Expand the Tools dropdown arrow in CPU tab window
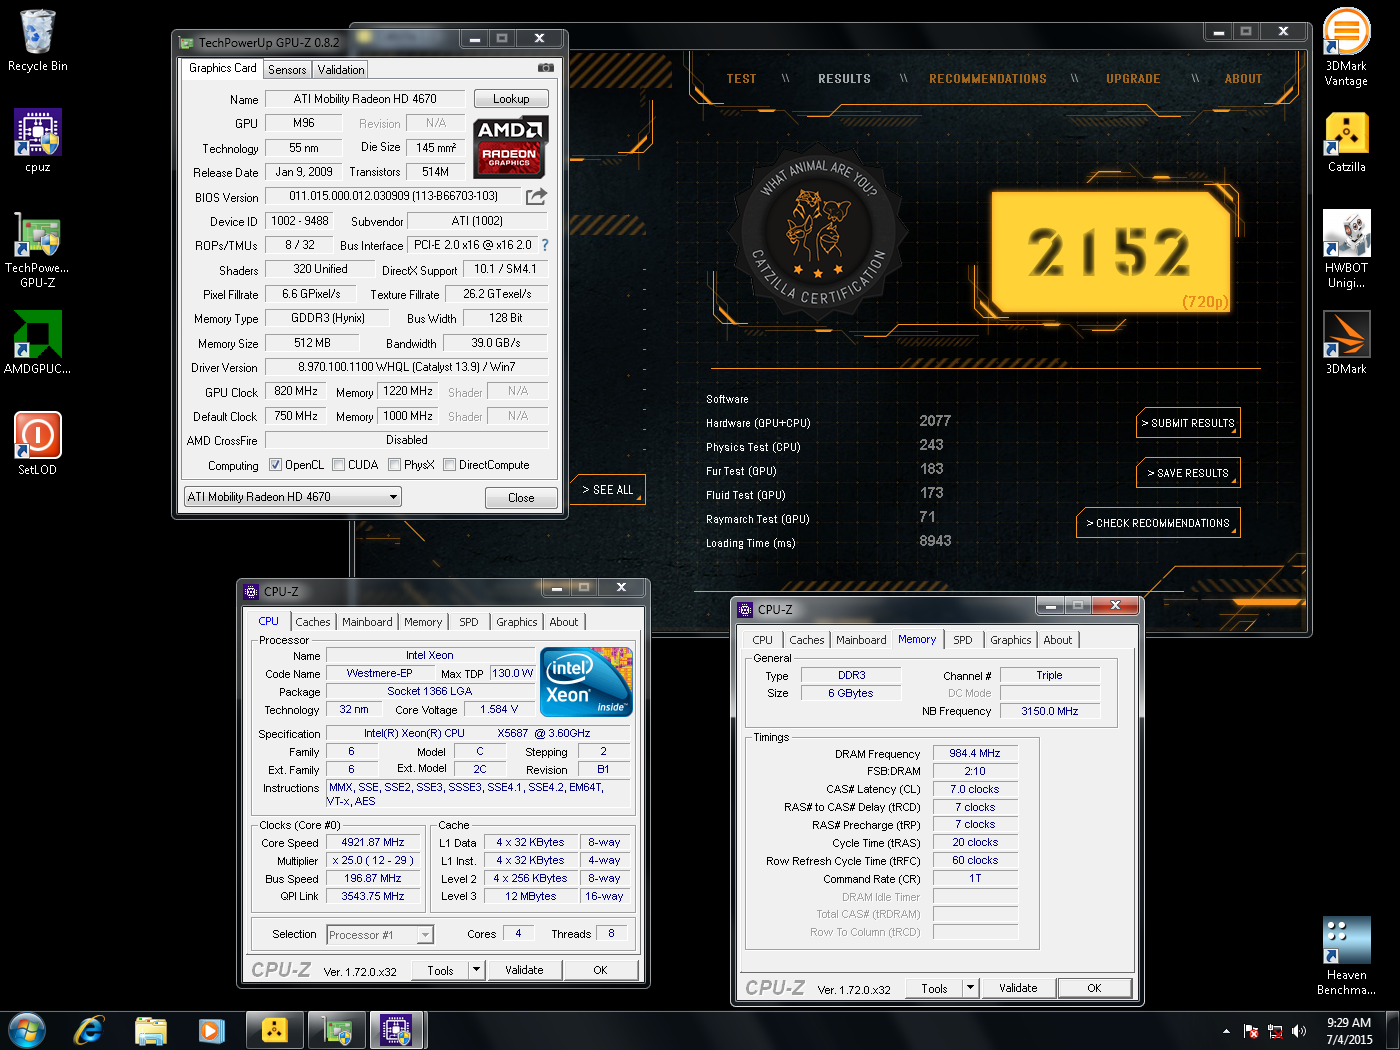Viewport: 1400px width, 1050px height. (476, 970)
